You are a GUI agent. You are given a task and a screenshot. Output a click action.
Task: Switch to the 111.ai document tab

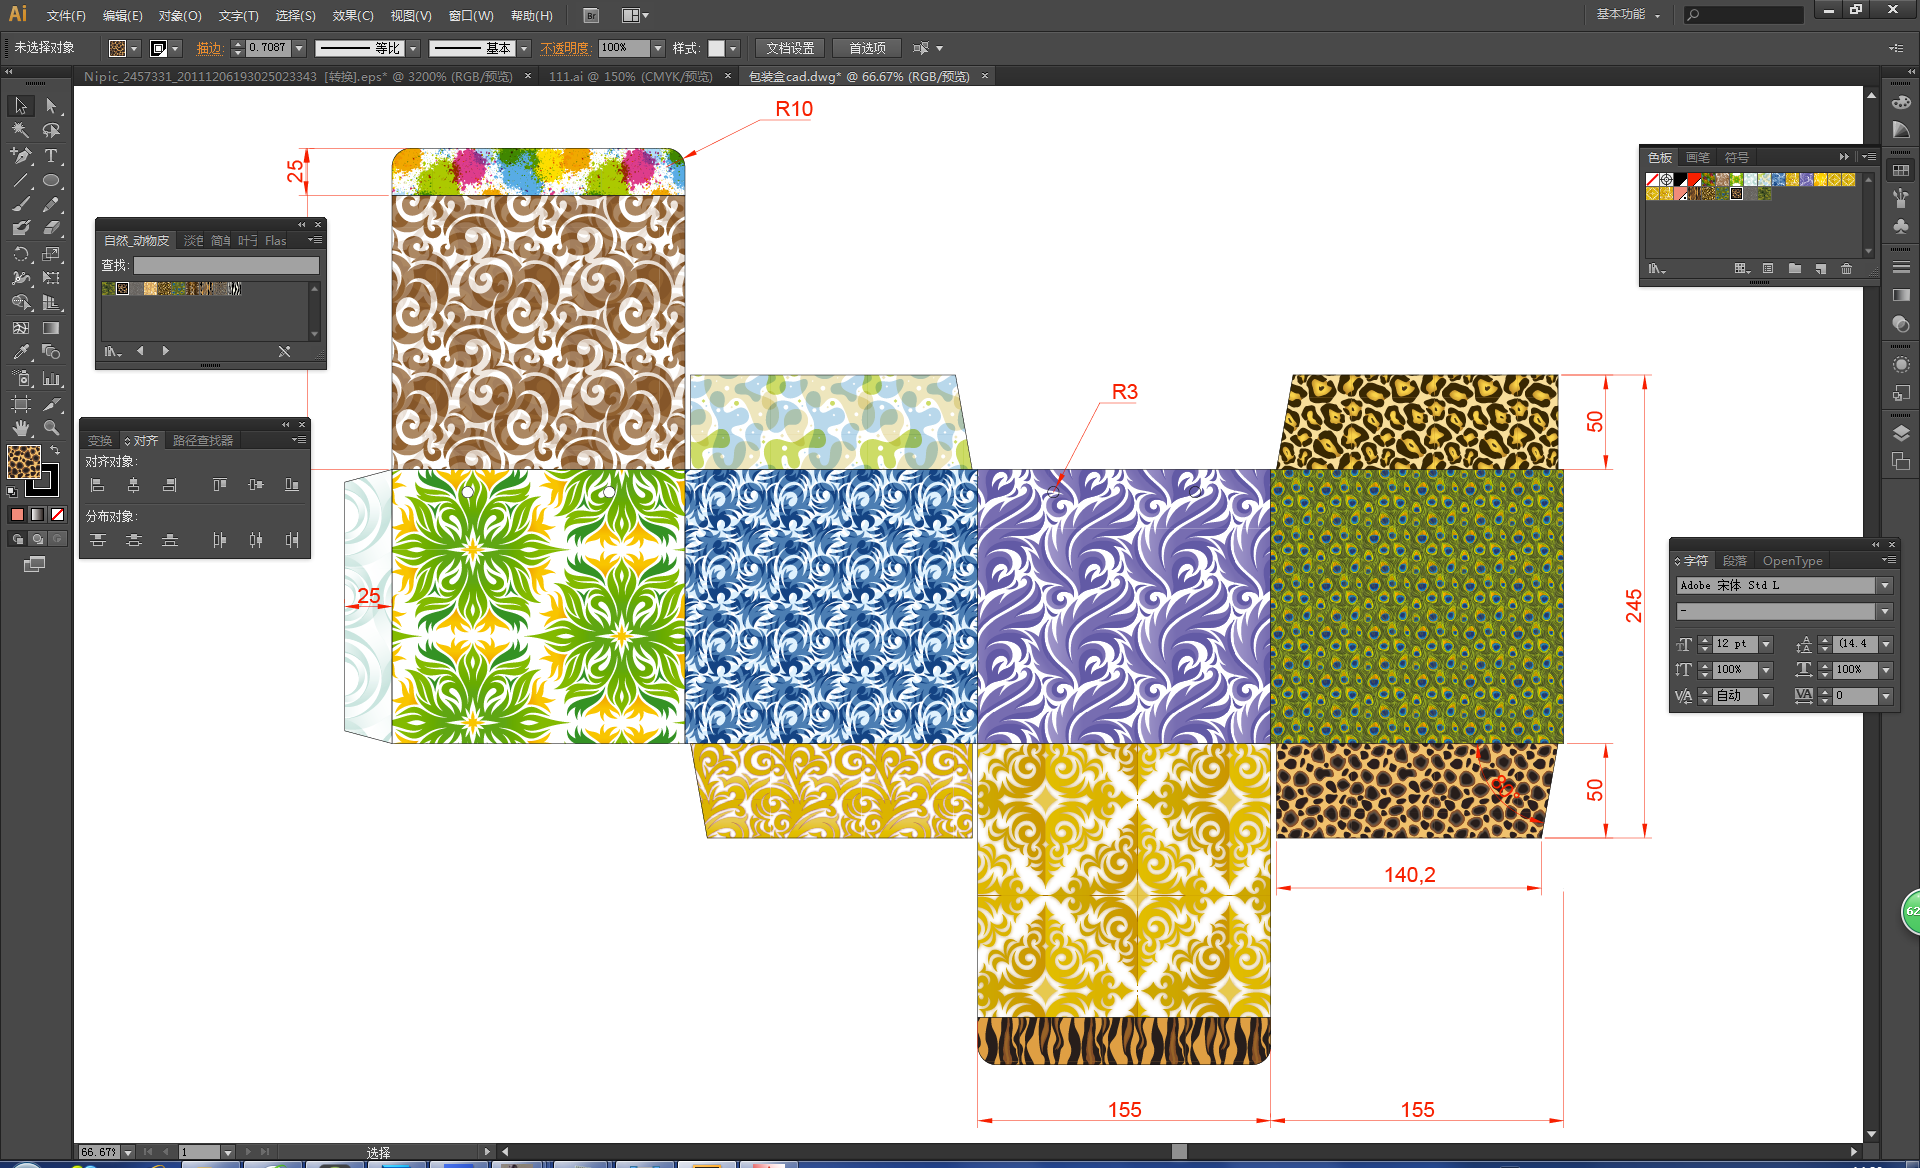coord(629,76)
